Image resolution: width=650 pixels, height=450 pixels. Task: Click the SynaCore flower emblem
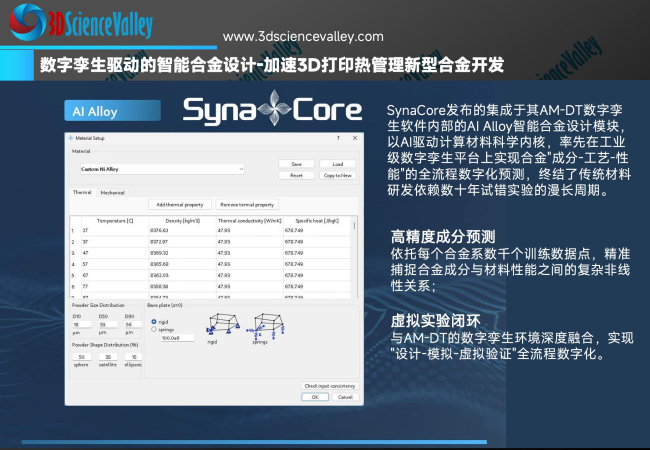pyautogui.click(x=274, y=108)
